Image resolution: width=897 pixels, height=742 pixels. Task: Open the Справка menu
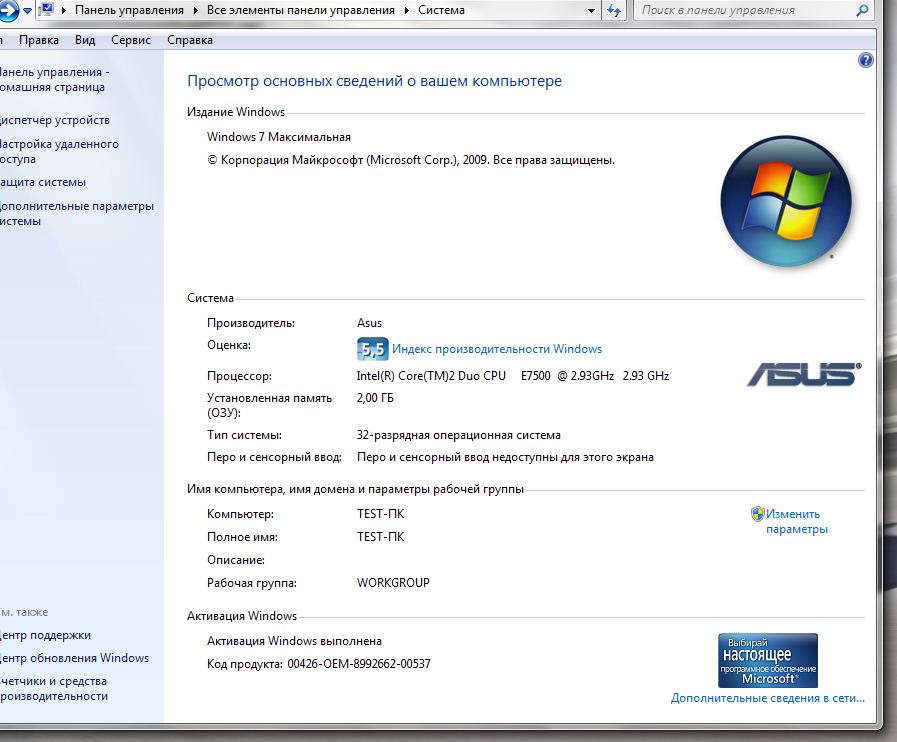190,40
